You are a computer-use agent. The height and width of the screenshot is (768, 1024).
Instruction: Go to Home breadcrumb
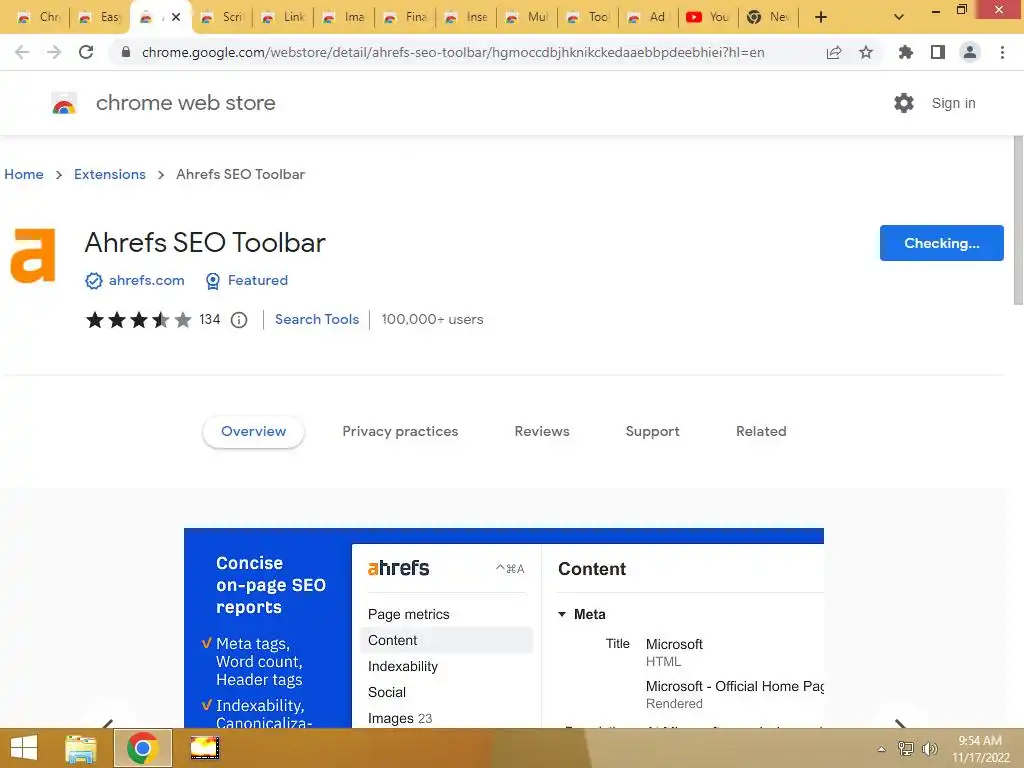tap(24, 174)
